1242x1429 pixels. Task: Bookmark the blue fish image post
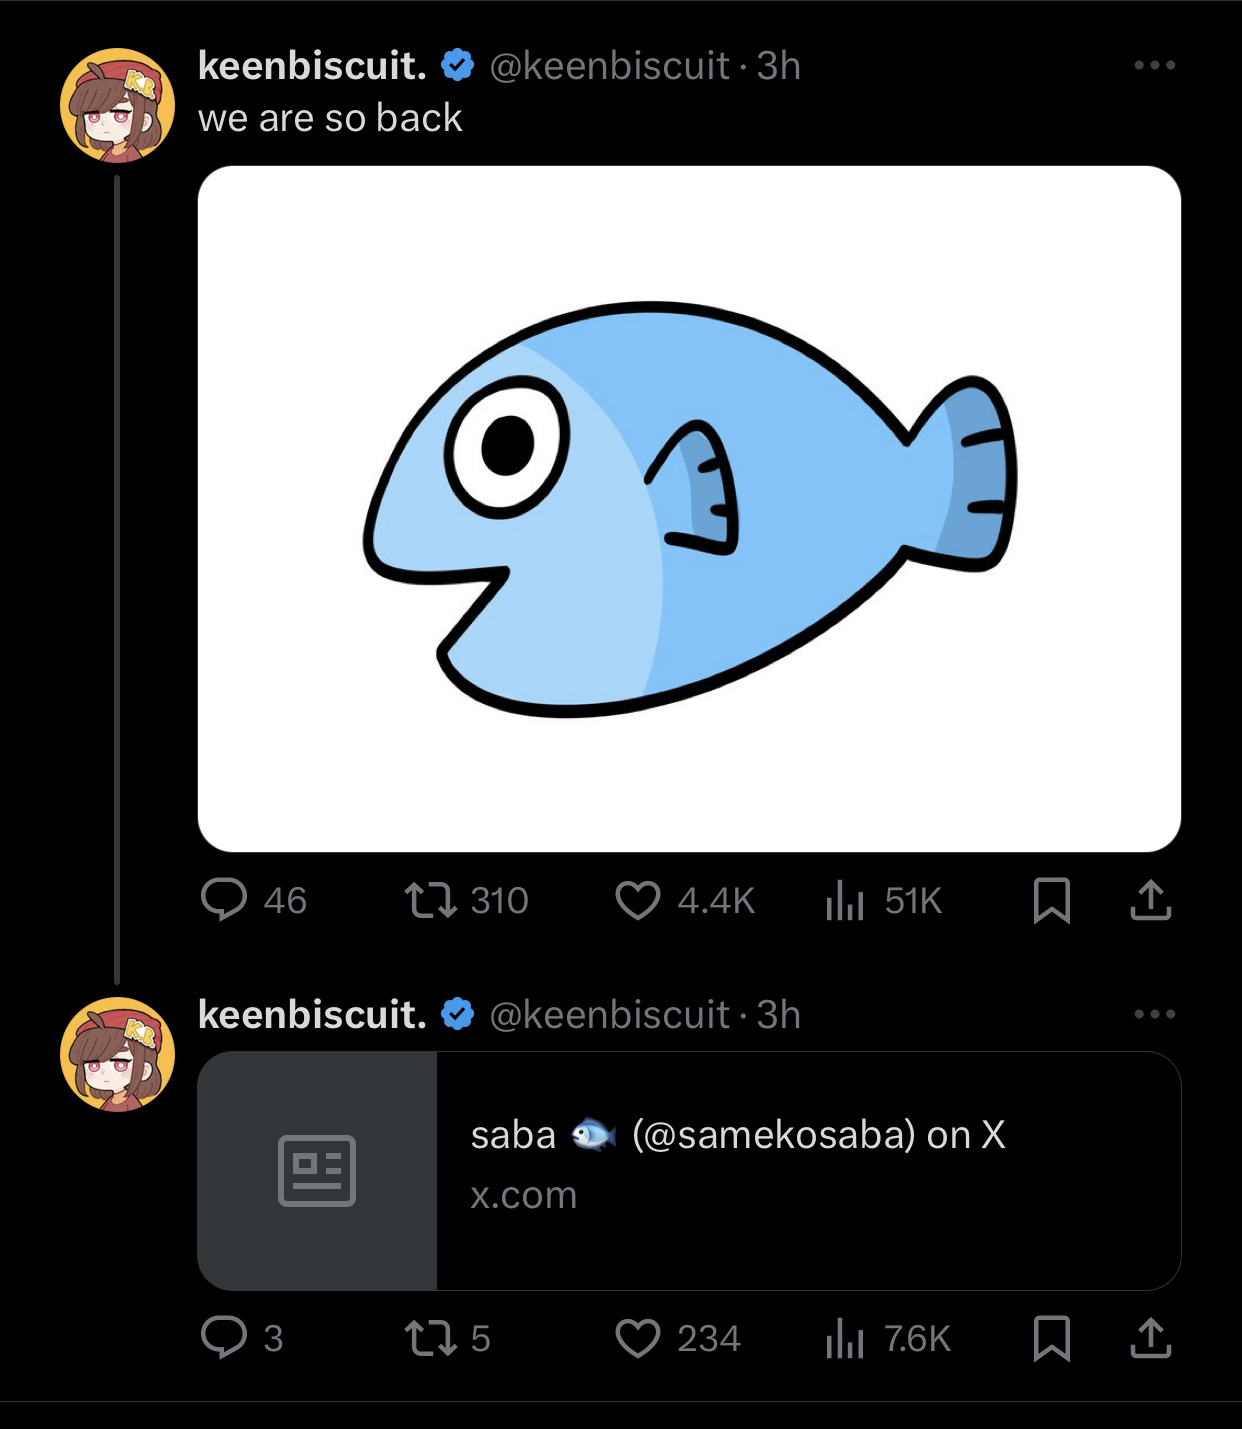tap(1051, 900)
